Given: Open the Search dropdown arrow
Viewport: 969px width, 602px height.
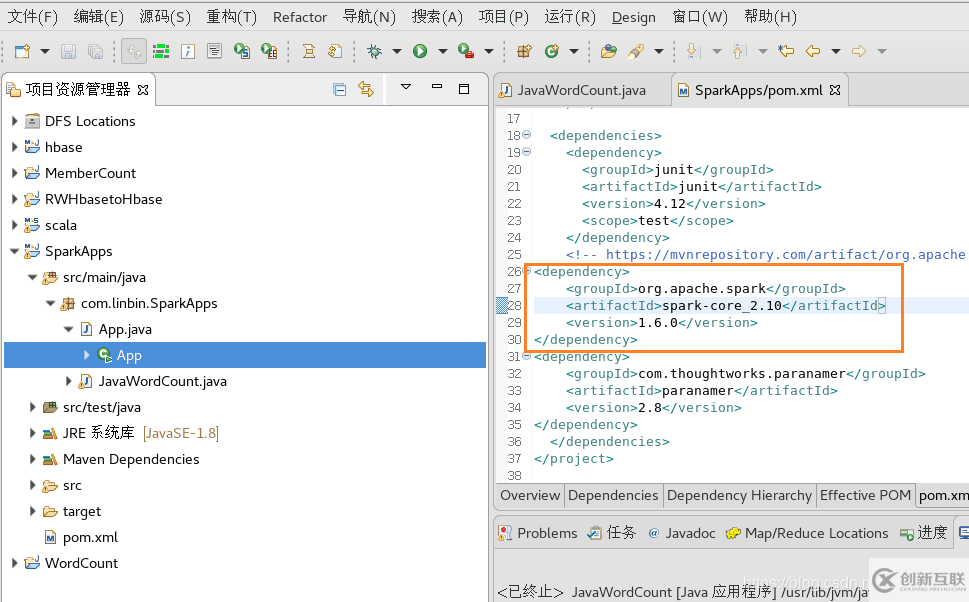Looking at the screenshot, I should click(659, 51).
